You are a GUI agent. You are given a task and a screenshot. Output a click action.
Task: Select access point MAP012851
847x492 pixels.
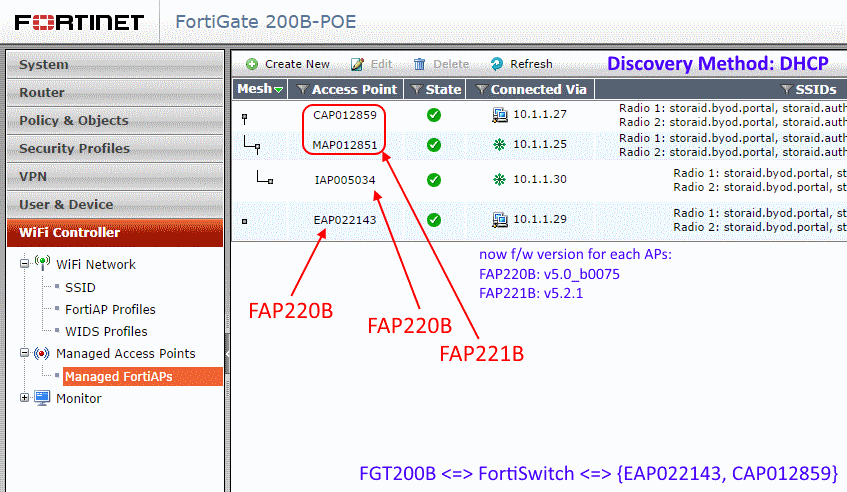coord(345,145)
